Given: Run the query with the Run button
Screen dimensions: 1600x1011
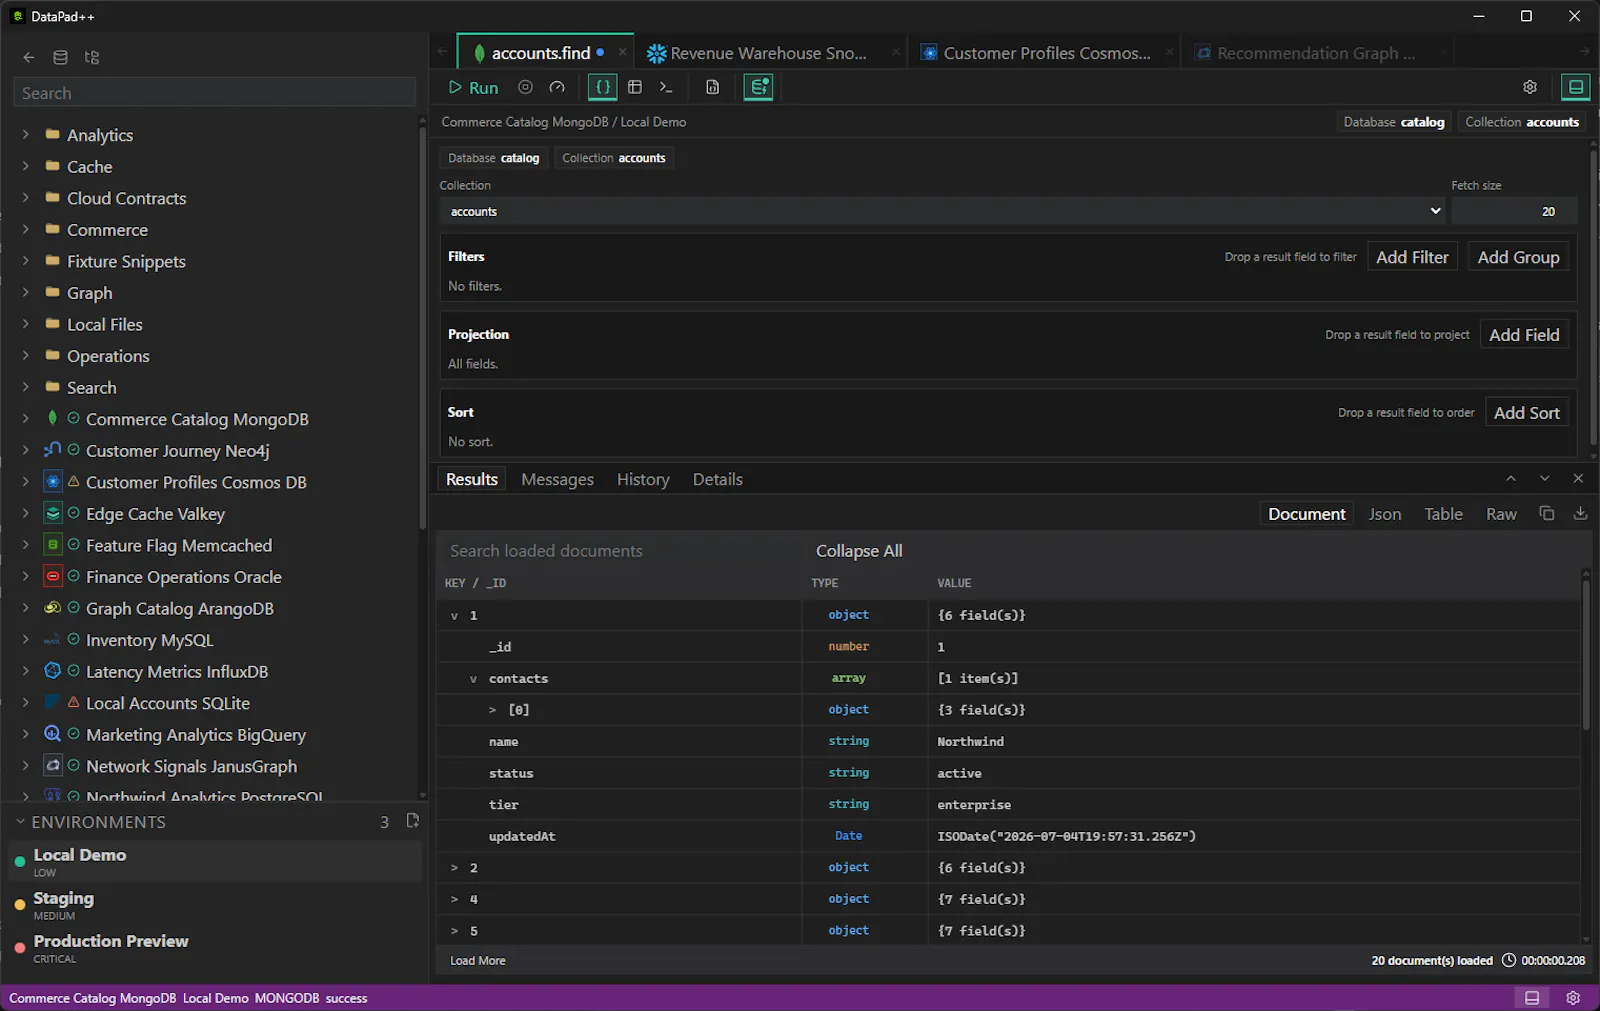Looking at the screenshot, I should pos(473,87).
